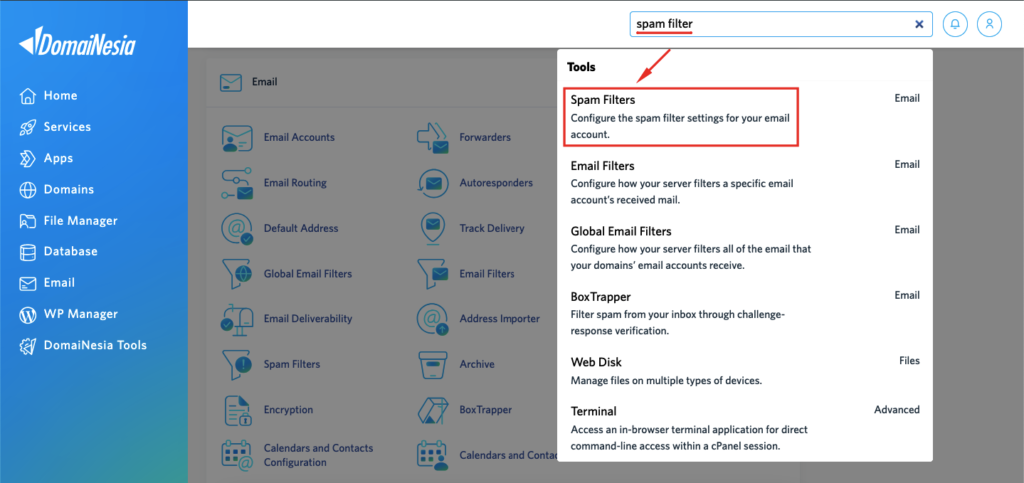Click the Calendars and Contacts Configuration icon
Image resolution: width=1024 pixels, height=483 pixels.
(x=237, y=455)
